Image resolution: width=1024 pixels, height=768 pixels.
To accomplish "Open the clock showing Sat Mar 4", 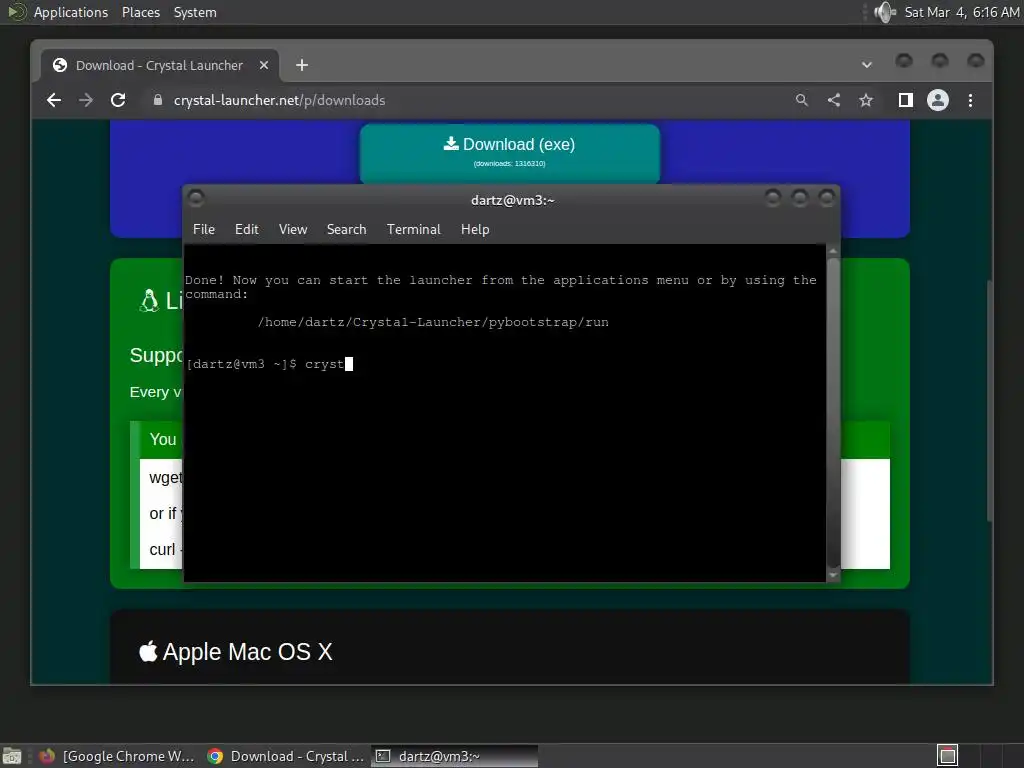I will coord(961,12).
